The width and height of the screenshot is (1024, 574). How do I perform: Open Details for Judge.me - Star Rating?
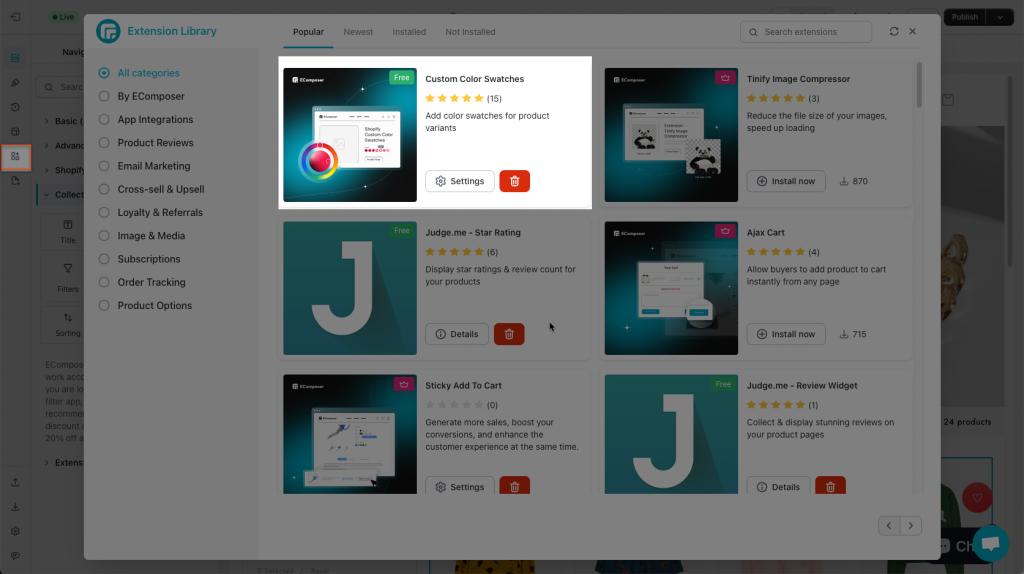[x=456, y=334]
